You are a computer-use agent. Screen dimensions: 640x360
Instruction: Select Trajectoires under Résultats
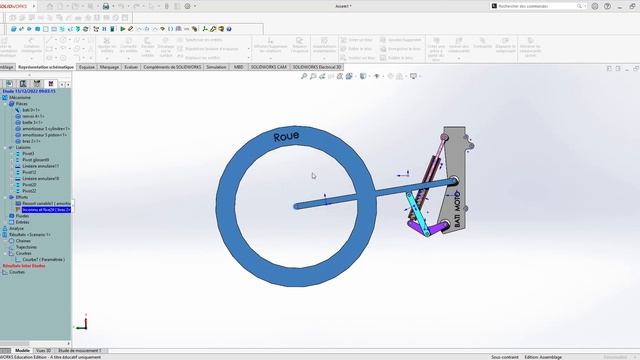coord(26,247)
